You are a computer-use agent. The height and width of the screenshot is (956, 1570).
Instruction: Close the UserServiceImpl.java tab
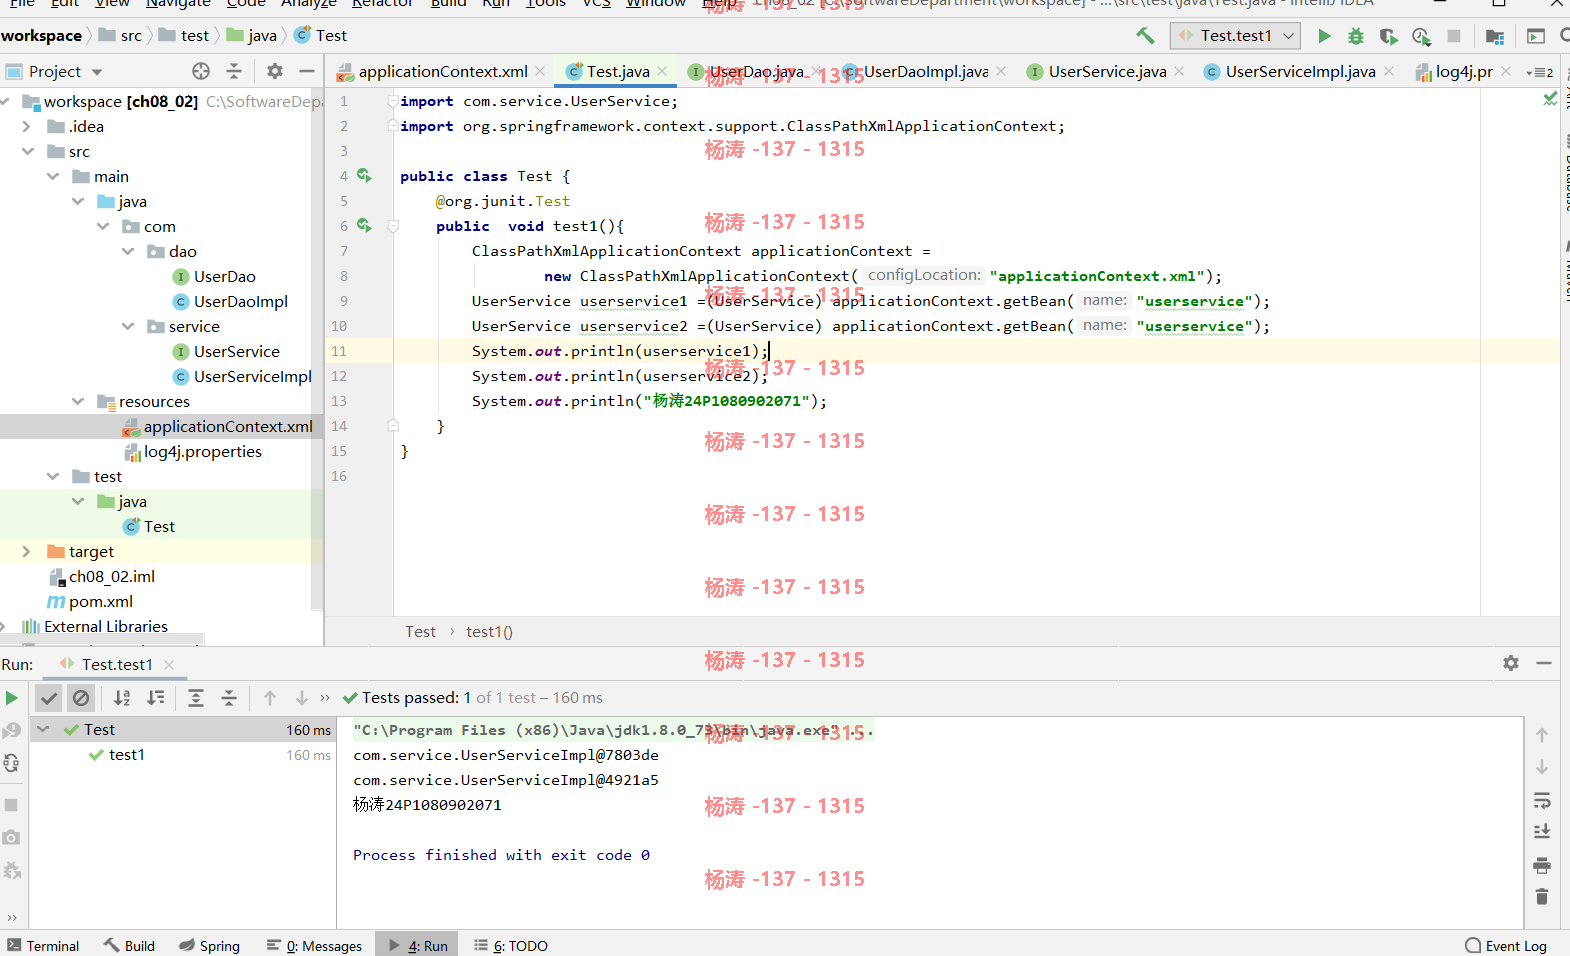pos(1389,72)
